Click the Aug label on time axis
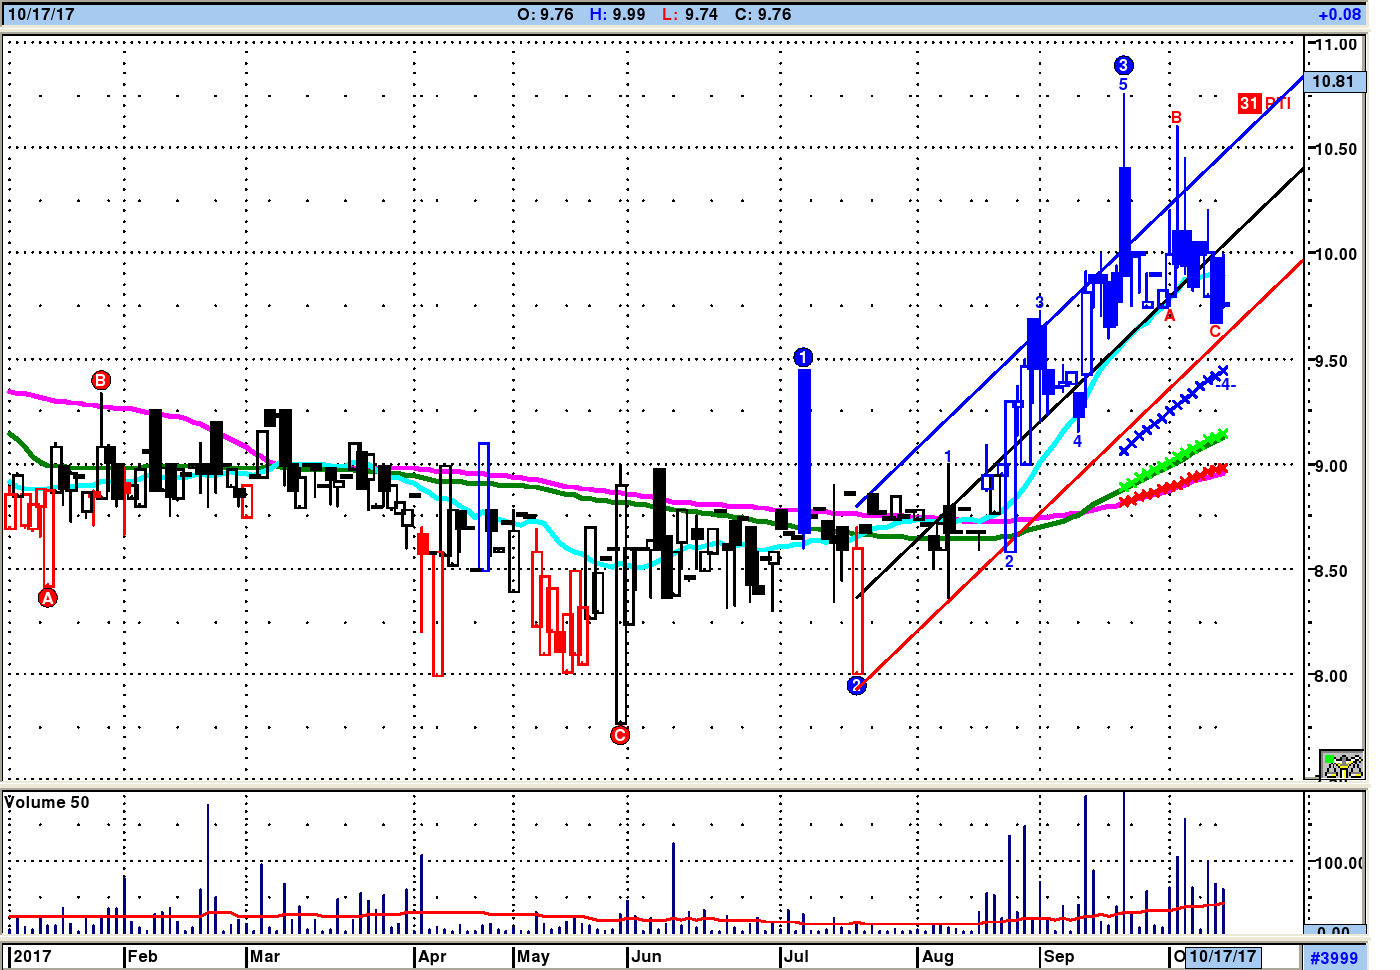Viewport: 1400px width, 970px height. [x=937, y=956]
